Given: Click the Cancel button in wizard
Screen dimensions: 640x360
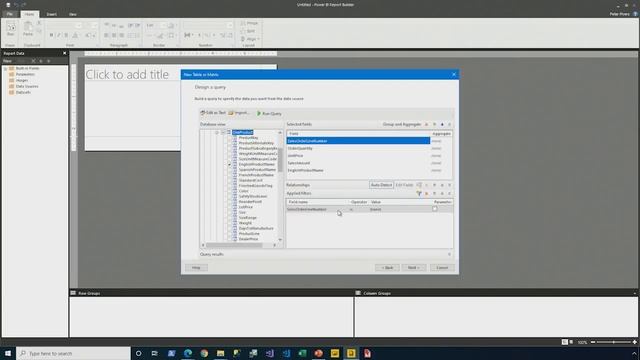Looking at the screenshot, I should click(x=442, y=268).
